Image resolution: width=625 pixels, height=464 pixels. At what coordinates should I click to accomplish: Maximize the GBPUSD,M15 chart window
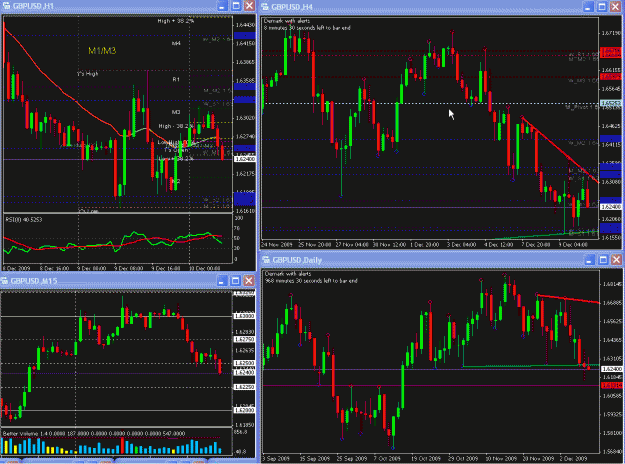coord(236,281)
